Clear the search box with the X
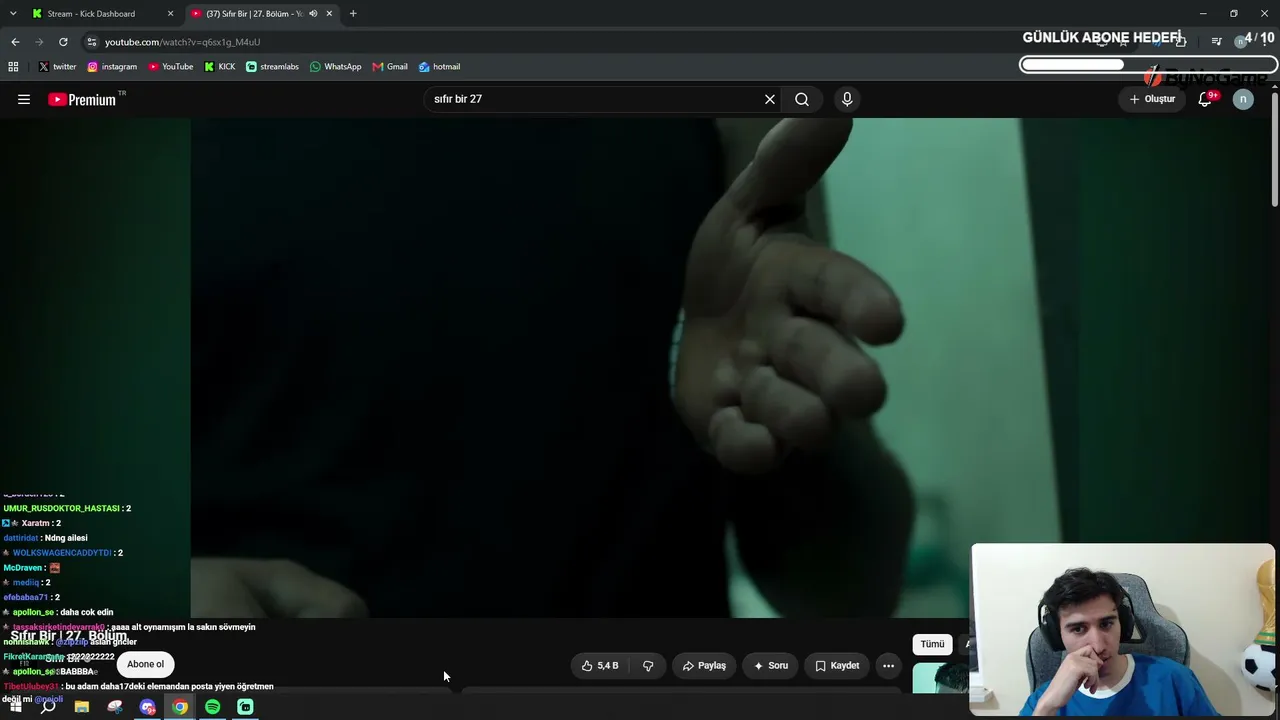 [770, 99]
